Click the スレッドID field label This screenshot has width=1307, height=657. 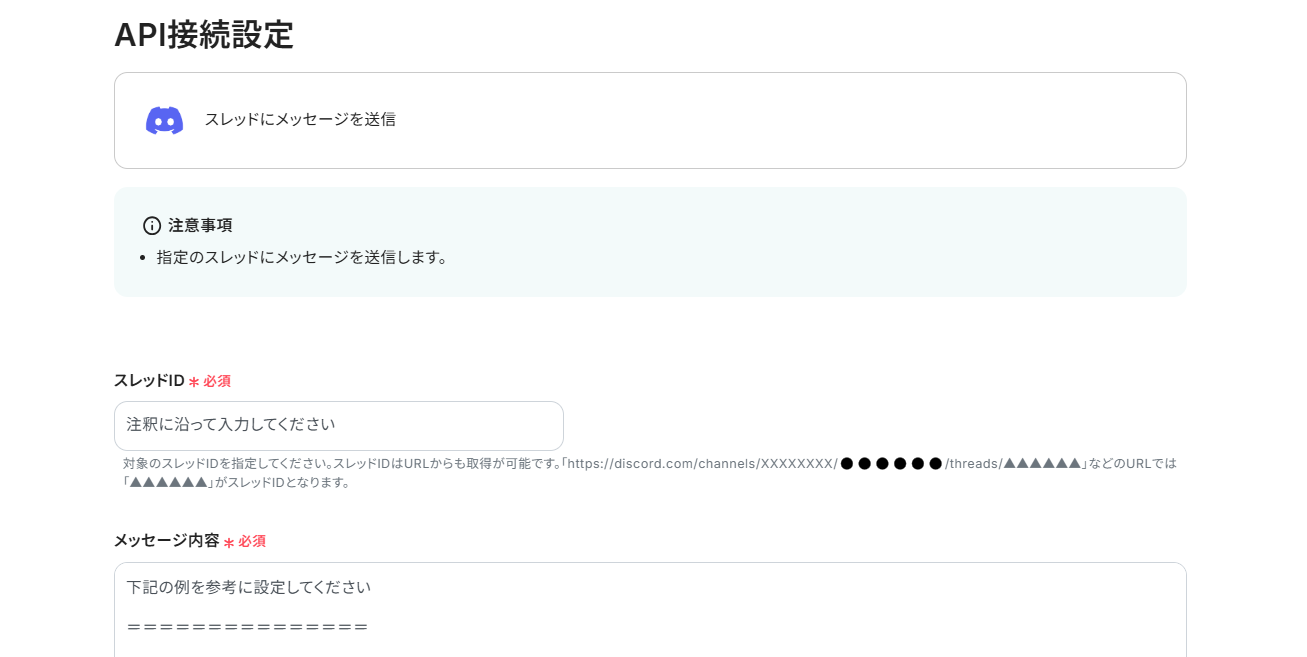pos(149,381)
